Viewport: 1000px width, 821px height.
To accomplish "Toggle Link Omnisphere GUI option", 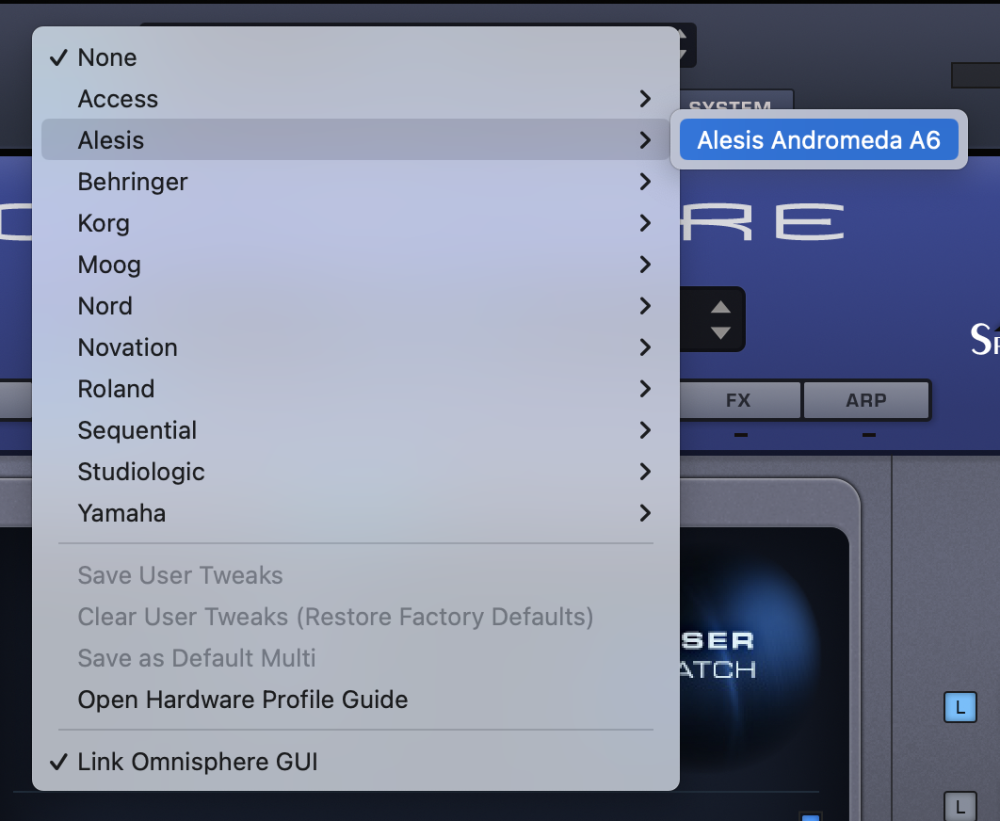I will pyautogui.click(x=197, y=762).
